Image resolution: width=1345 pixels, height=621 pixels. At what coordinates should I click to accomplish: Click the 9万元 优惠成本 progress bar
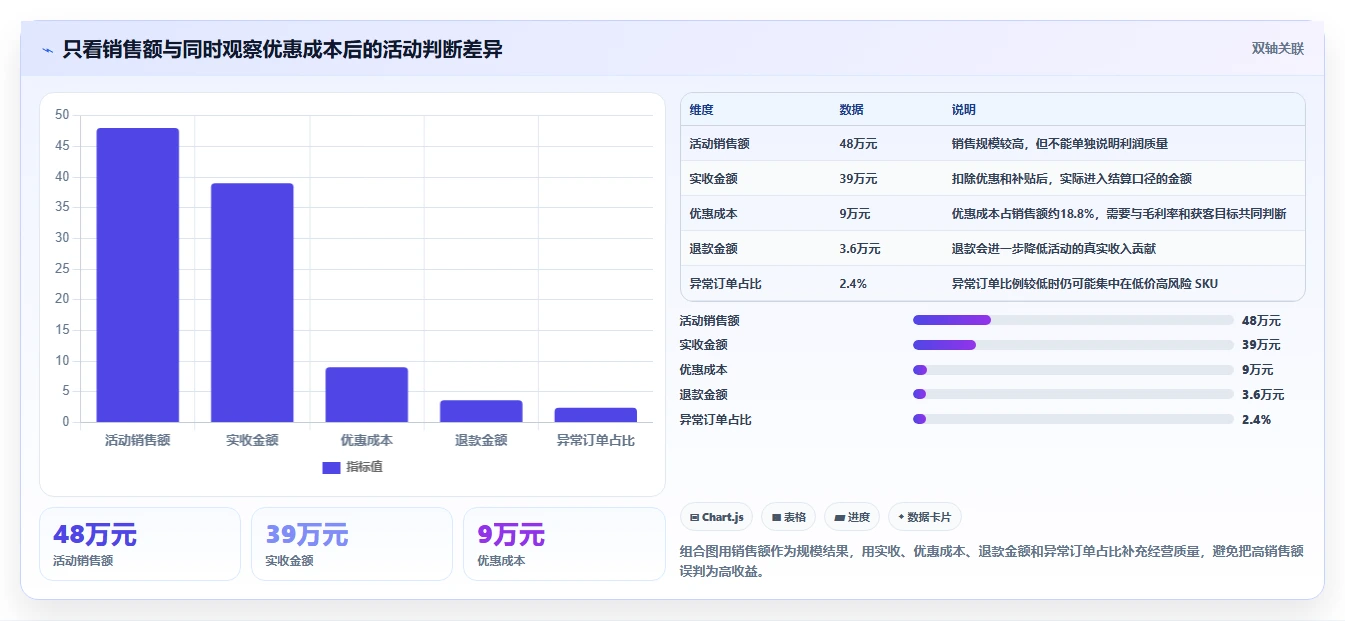coord(1073,369)
